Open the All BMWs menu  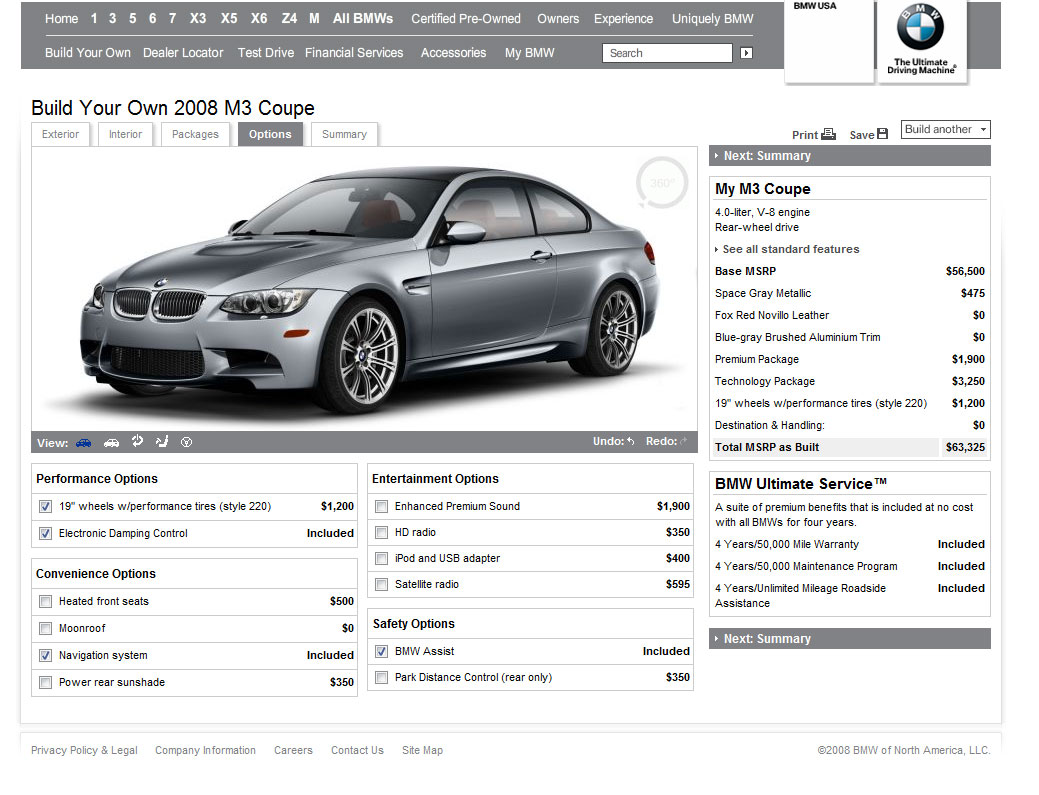tap(362, 19)
